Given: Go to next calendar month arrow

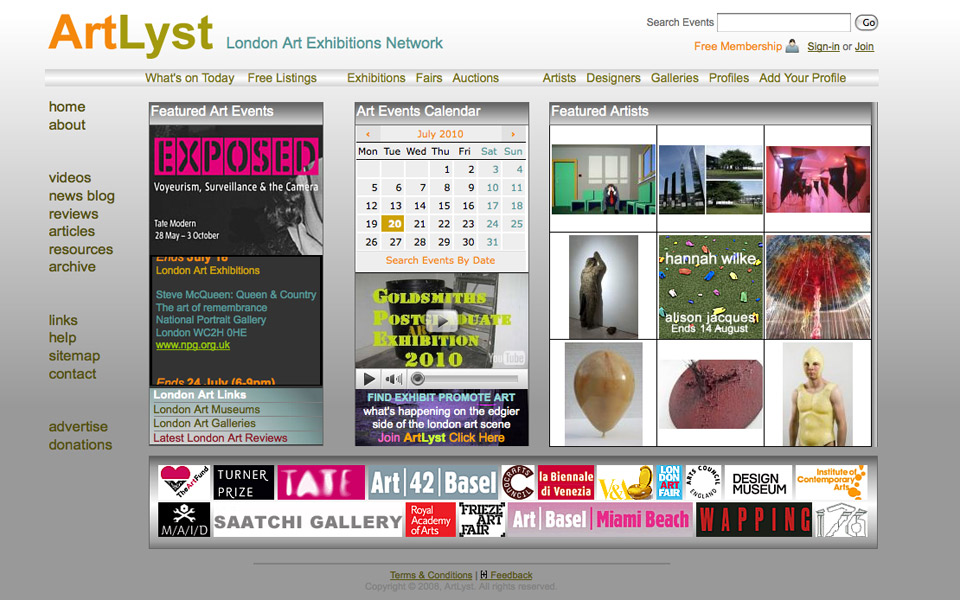Looking at the screenshot, I should [x=513, y=134].
